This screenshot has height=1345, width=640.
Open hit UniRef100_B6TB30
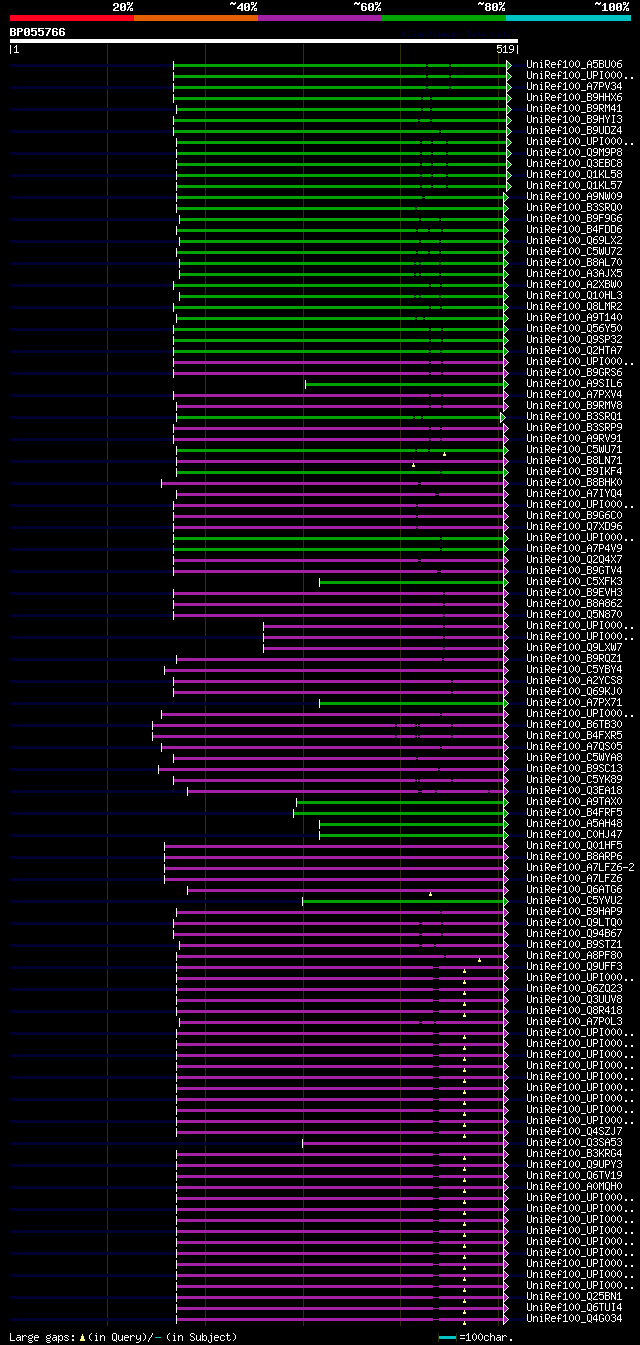(x=574, y=724)
